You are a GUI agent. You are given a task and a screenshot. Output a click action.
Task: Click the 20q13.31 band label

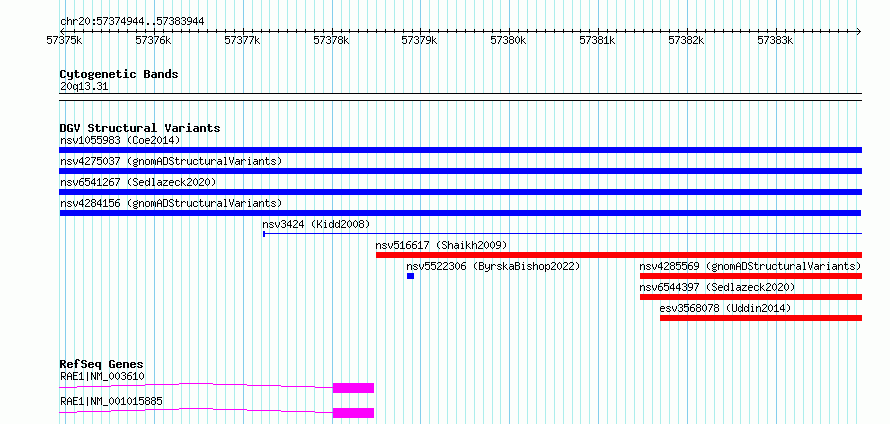84,87
